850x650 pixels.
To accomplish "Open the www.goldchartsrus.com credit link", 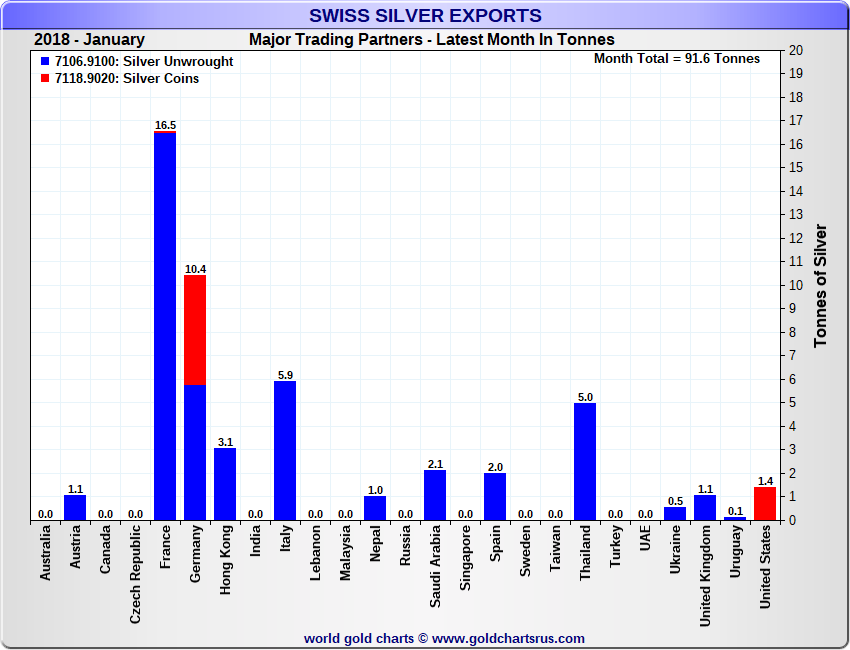I will [508, 639].
